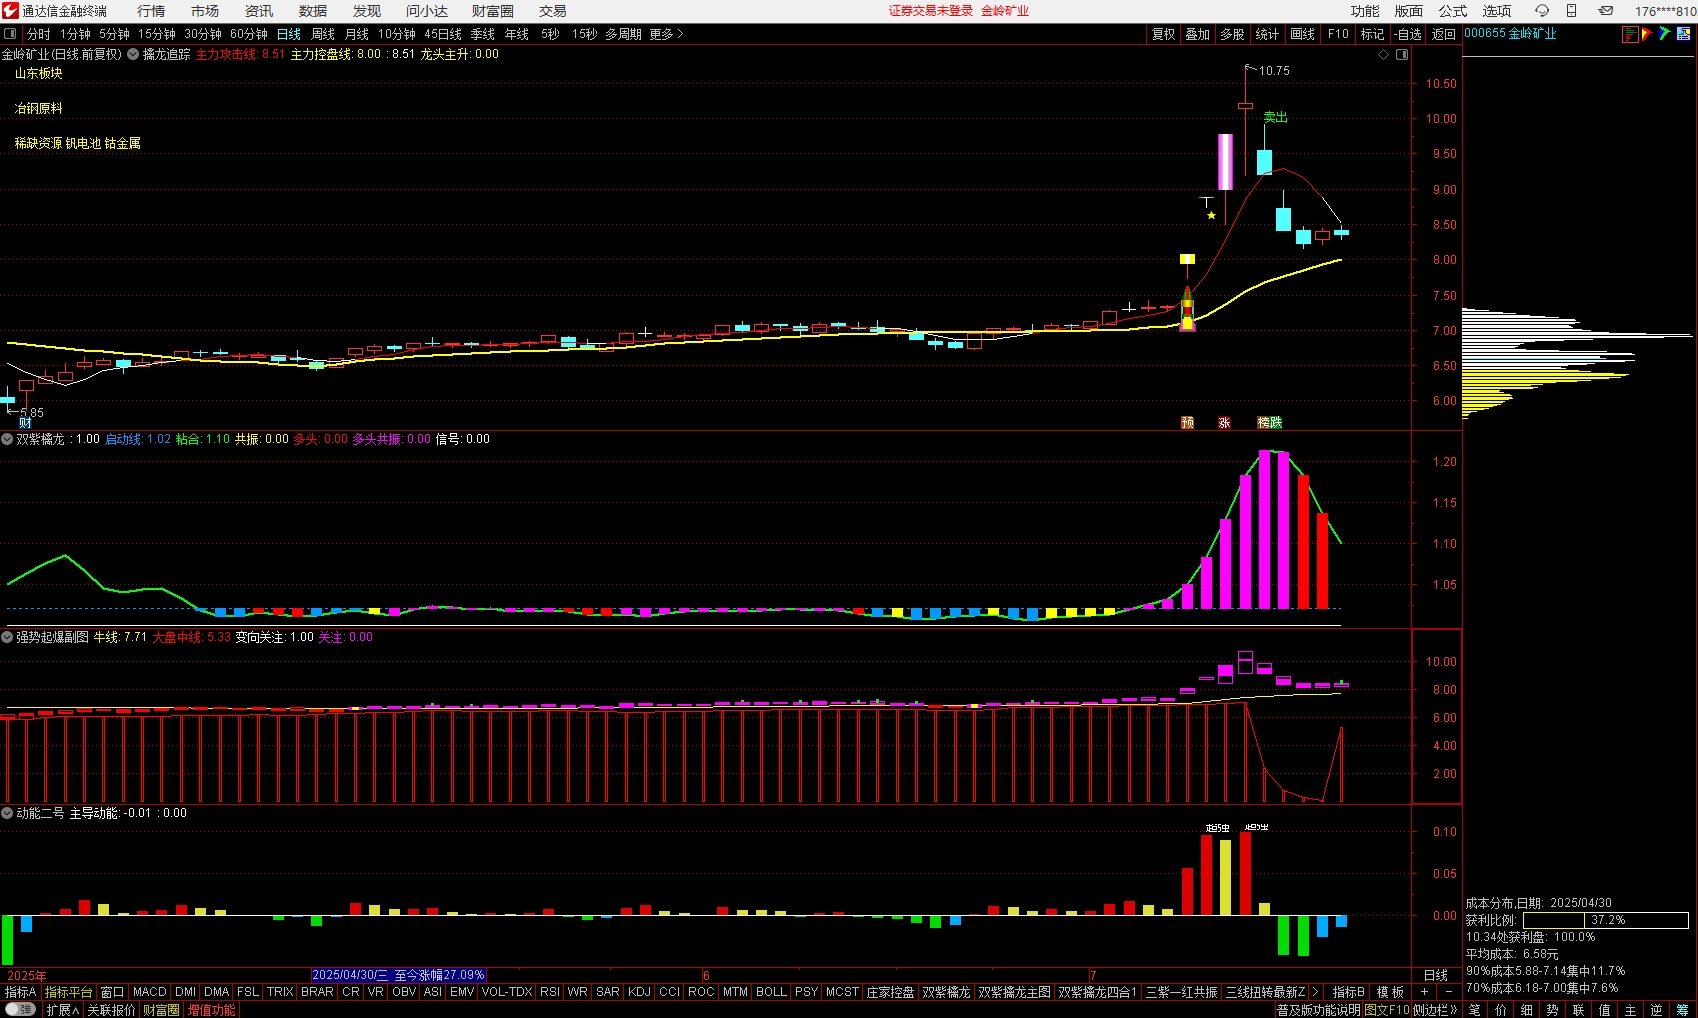Click the 2025/04/30 date marker on timeline
This screenshot has width=1698, height=1018.
click(x=398, y=975)
